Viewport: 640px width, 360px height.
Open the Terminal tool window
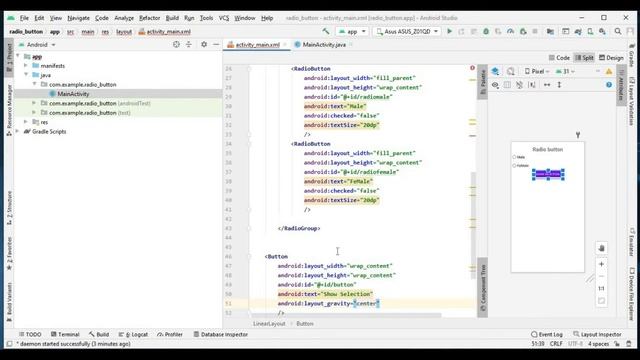coord(65,334)
